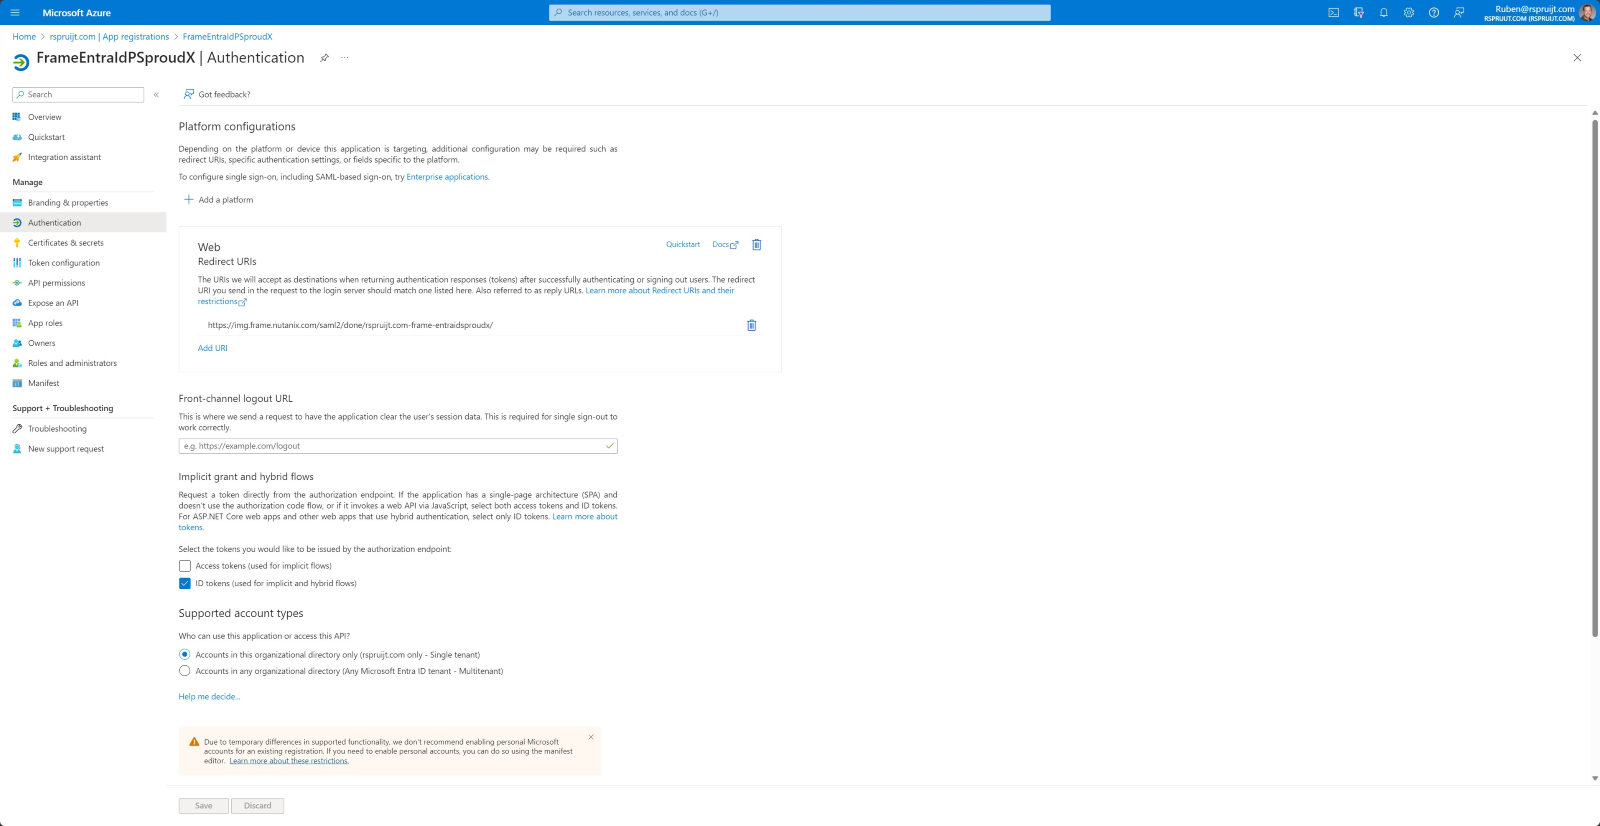The height and width of the screenshot is (826, 1600).
Task: Open the notifications bell
Action: pos(1384,13)
